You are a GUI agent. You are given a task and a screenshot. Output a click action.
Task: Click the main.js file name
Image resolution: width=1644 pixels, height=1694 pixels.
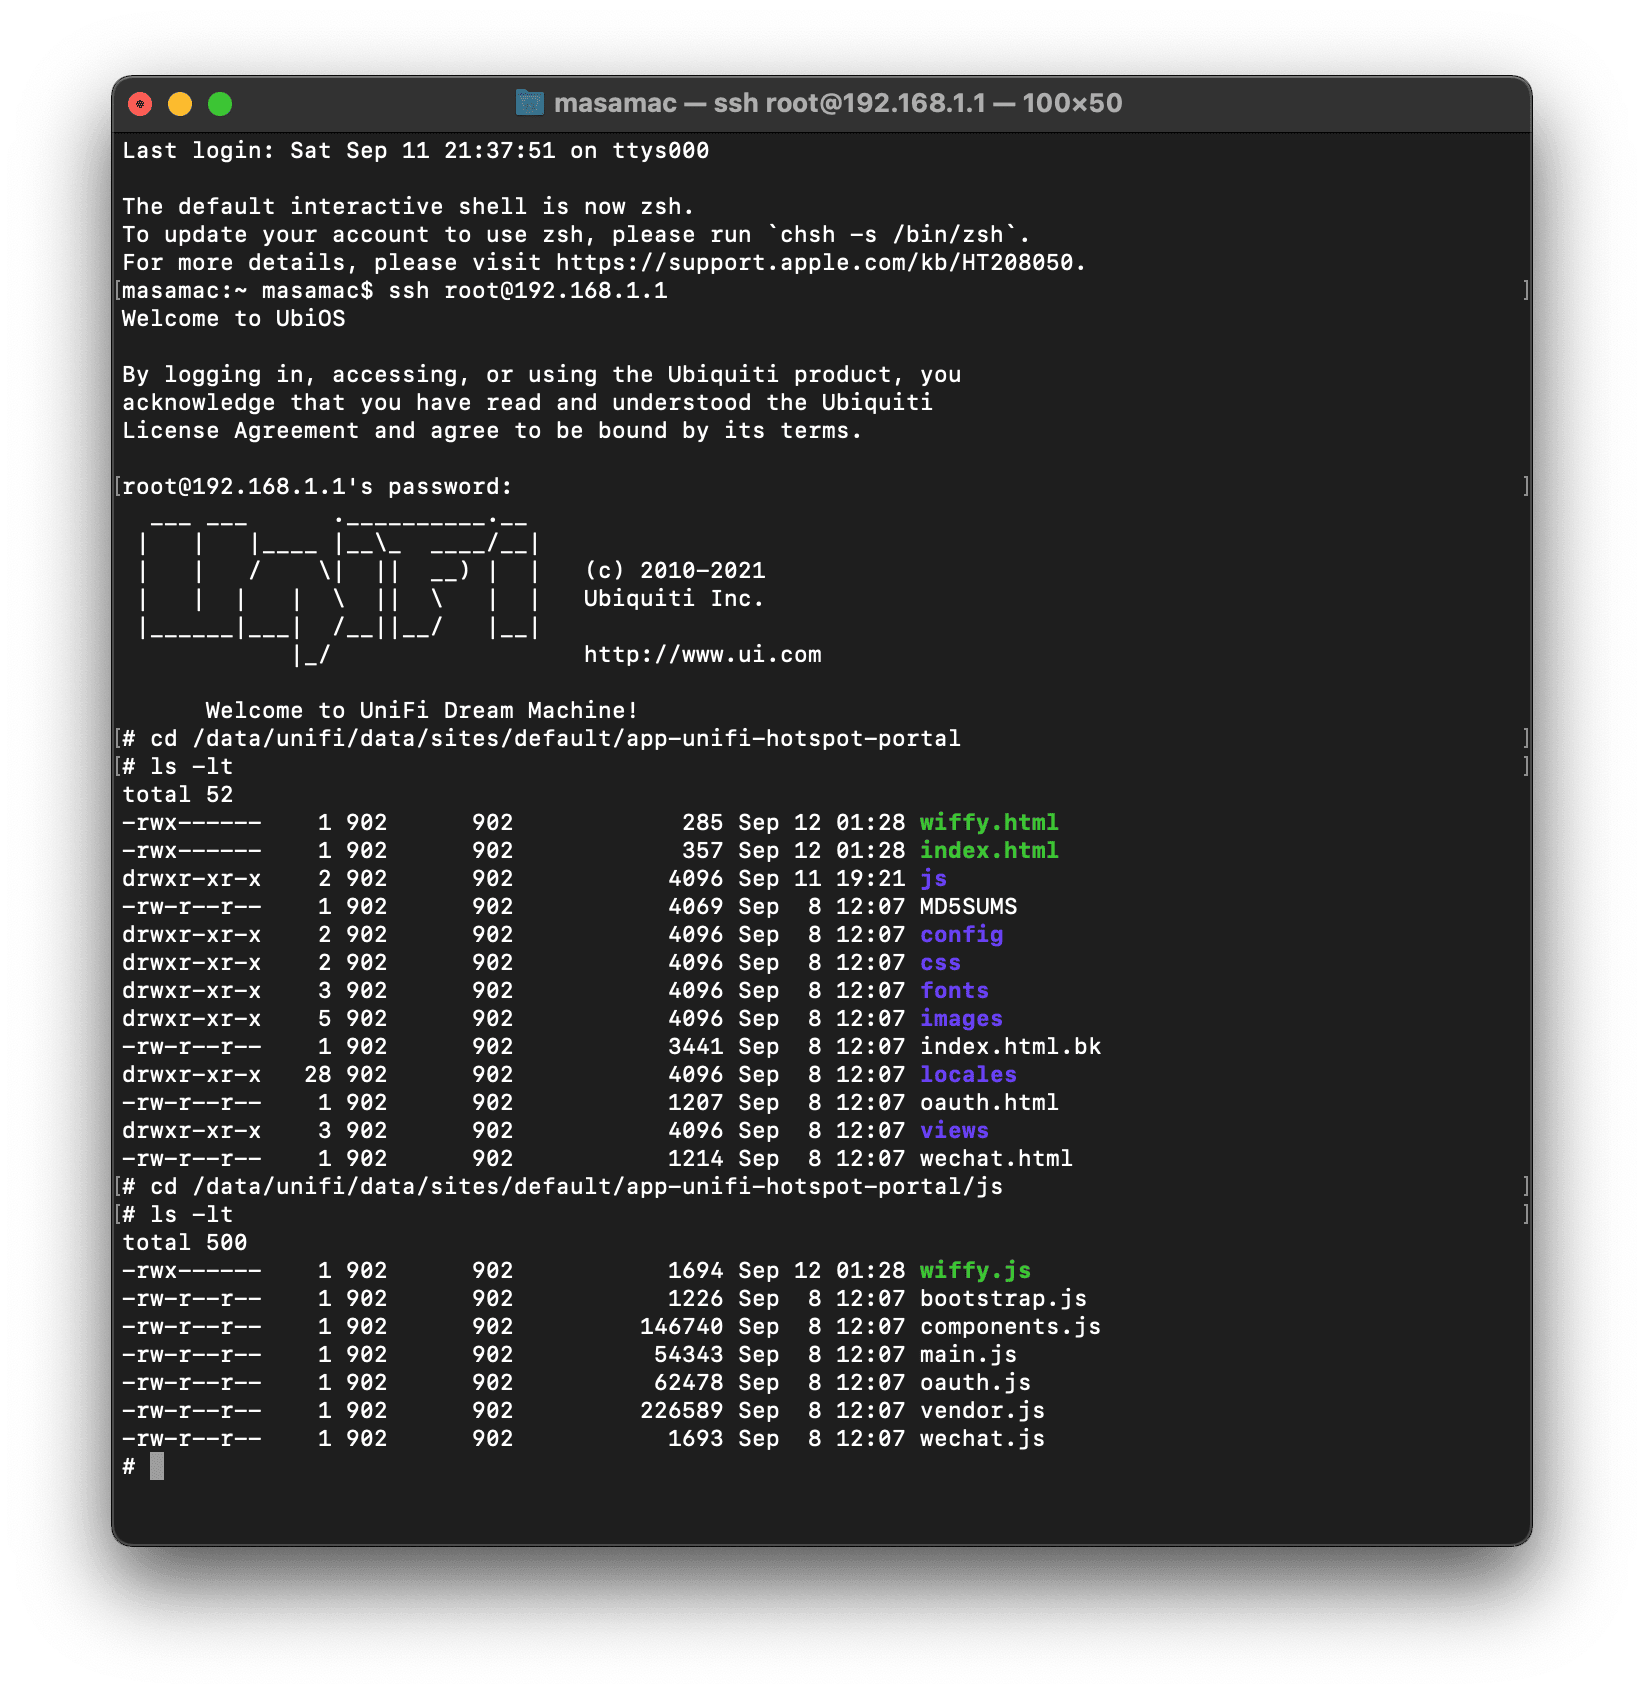968,1355
